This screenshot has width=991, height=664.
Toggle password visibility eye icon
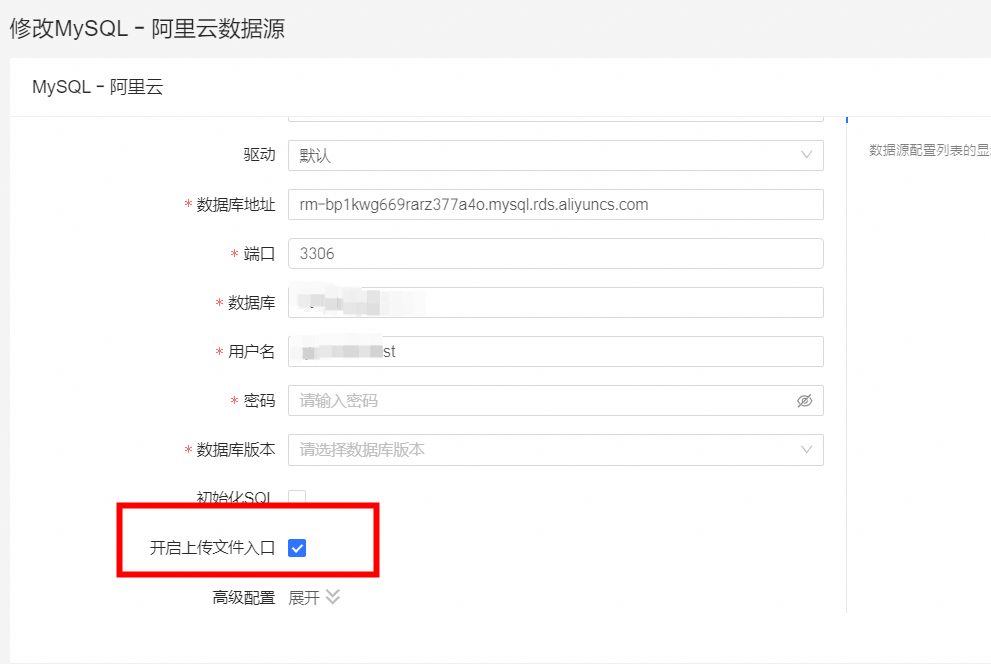[x=804, y=401]
